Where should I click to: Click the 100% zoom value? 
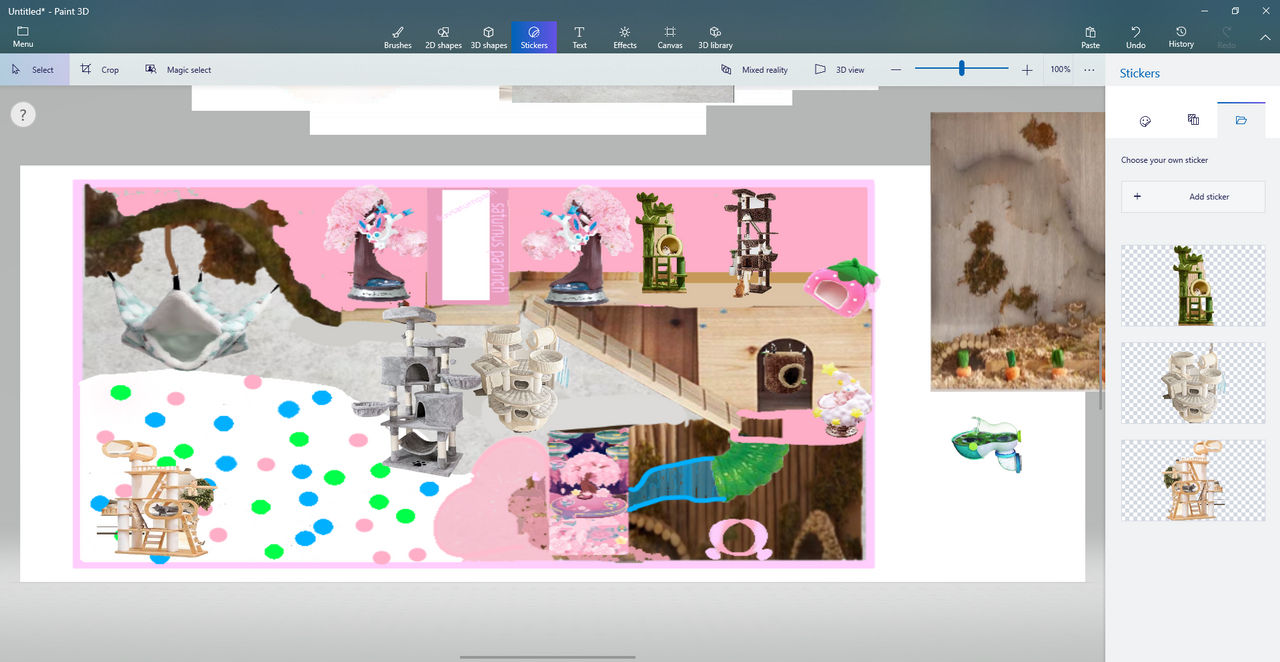[1060, 70]
